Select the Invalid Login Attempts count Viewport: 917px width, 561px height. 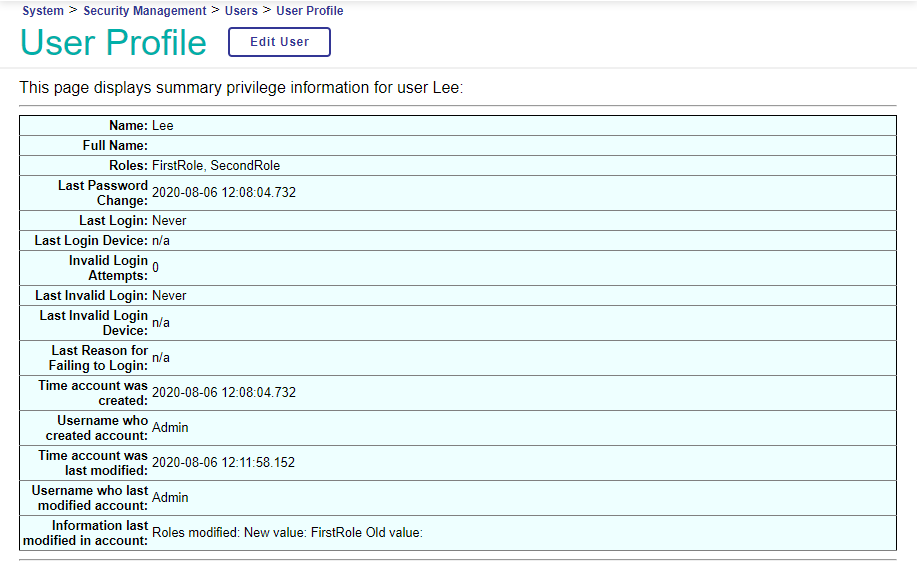156,268
